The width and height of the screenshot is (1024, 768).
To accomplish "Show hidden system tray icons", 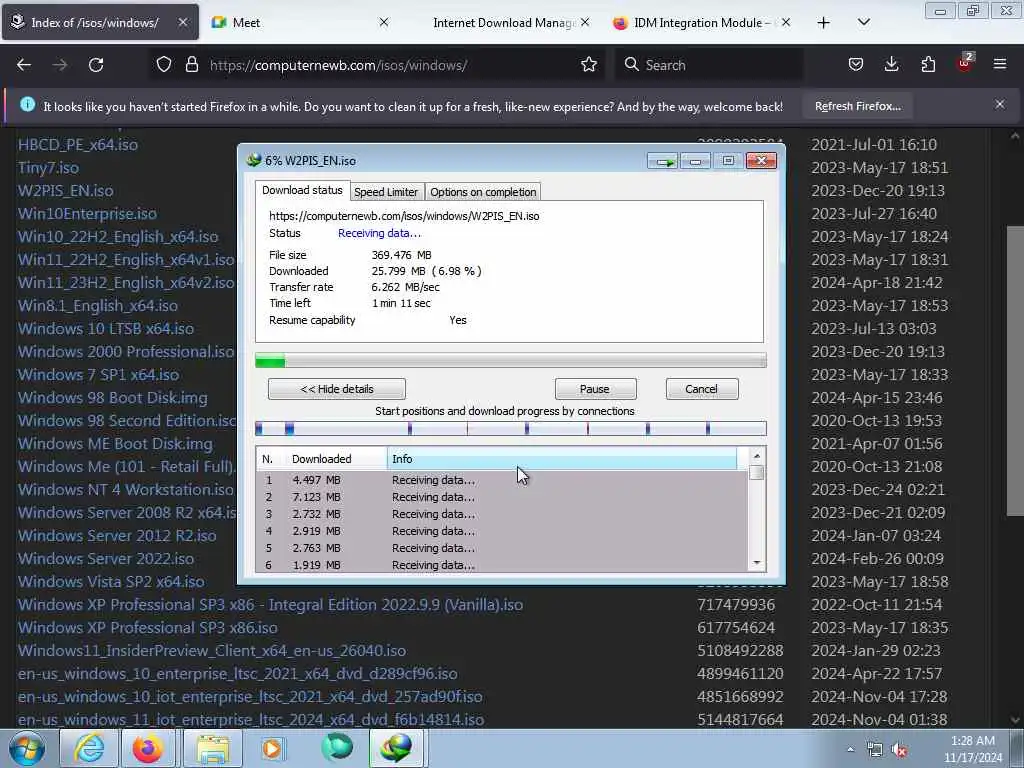I will click(850, 750).
